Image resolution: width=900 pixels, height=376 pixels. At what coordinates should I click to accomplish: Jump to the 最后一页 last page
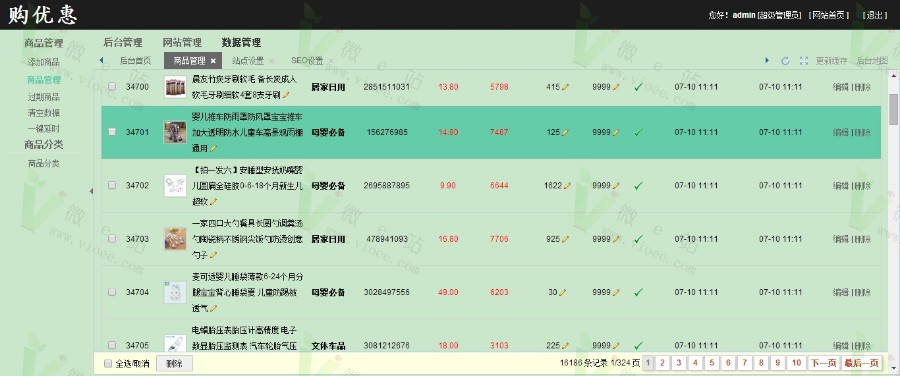pos(861,363)
